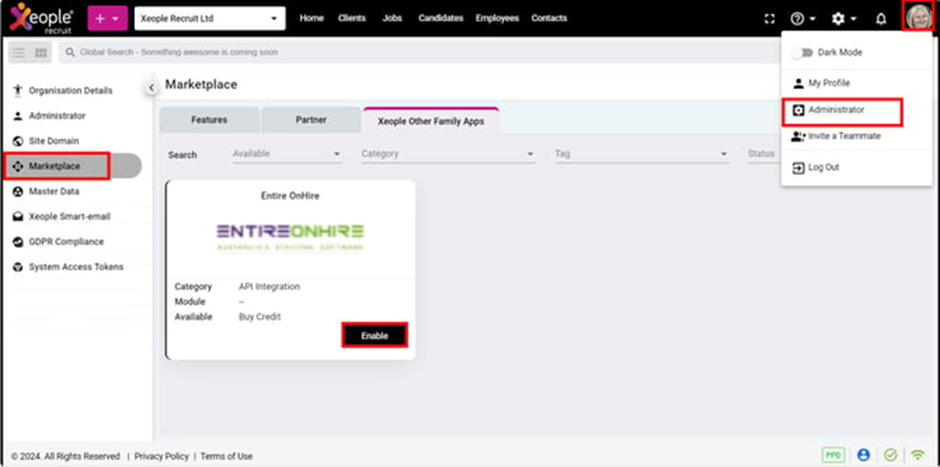
Task: Open the Contacts menu
Action: 549,19
